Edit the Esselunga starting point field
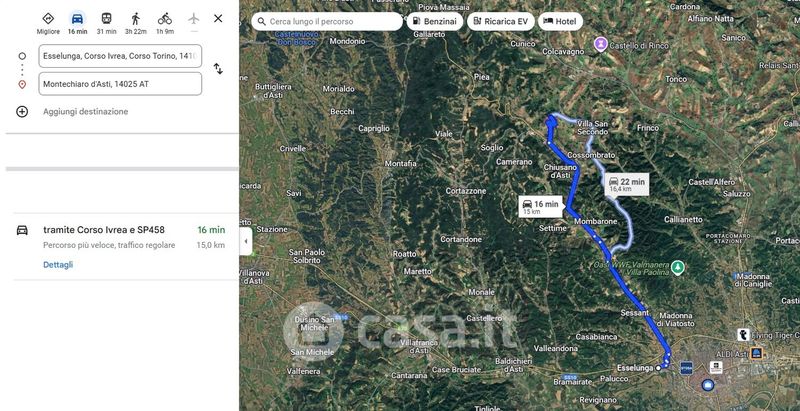This screenshot has height=411, width=800. 120,56
